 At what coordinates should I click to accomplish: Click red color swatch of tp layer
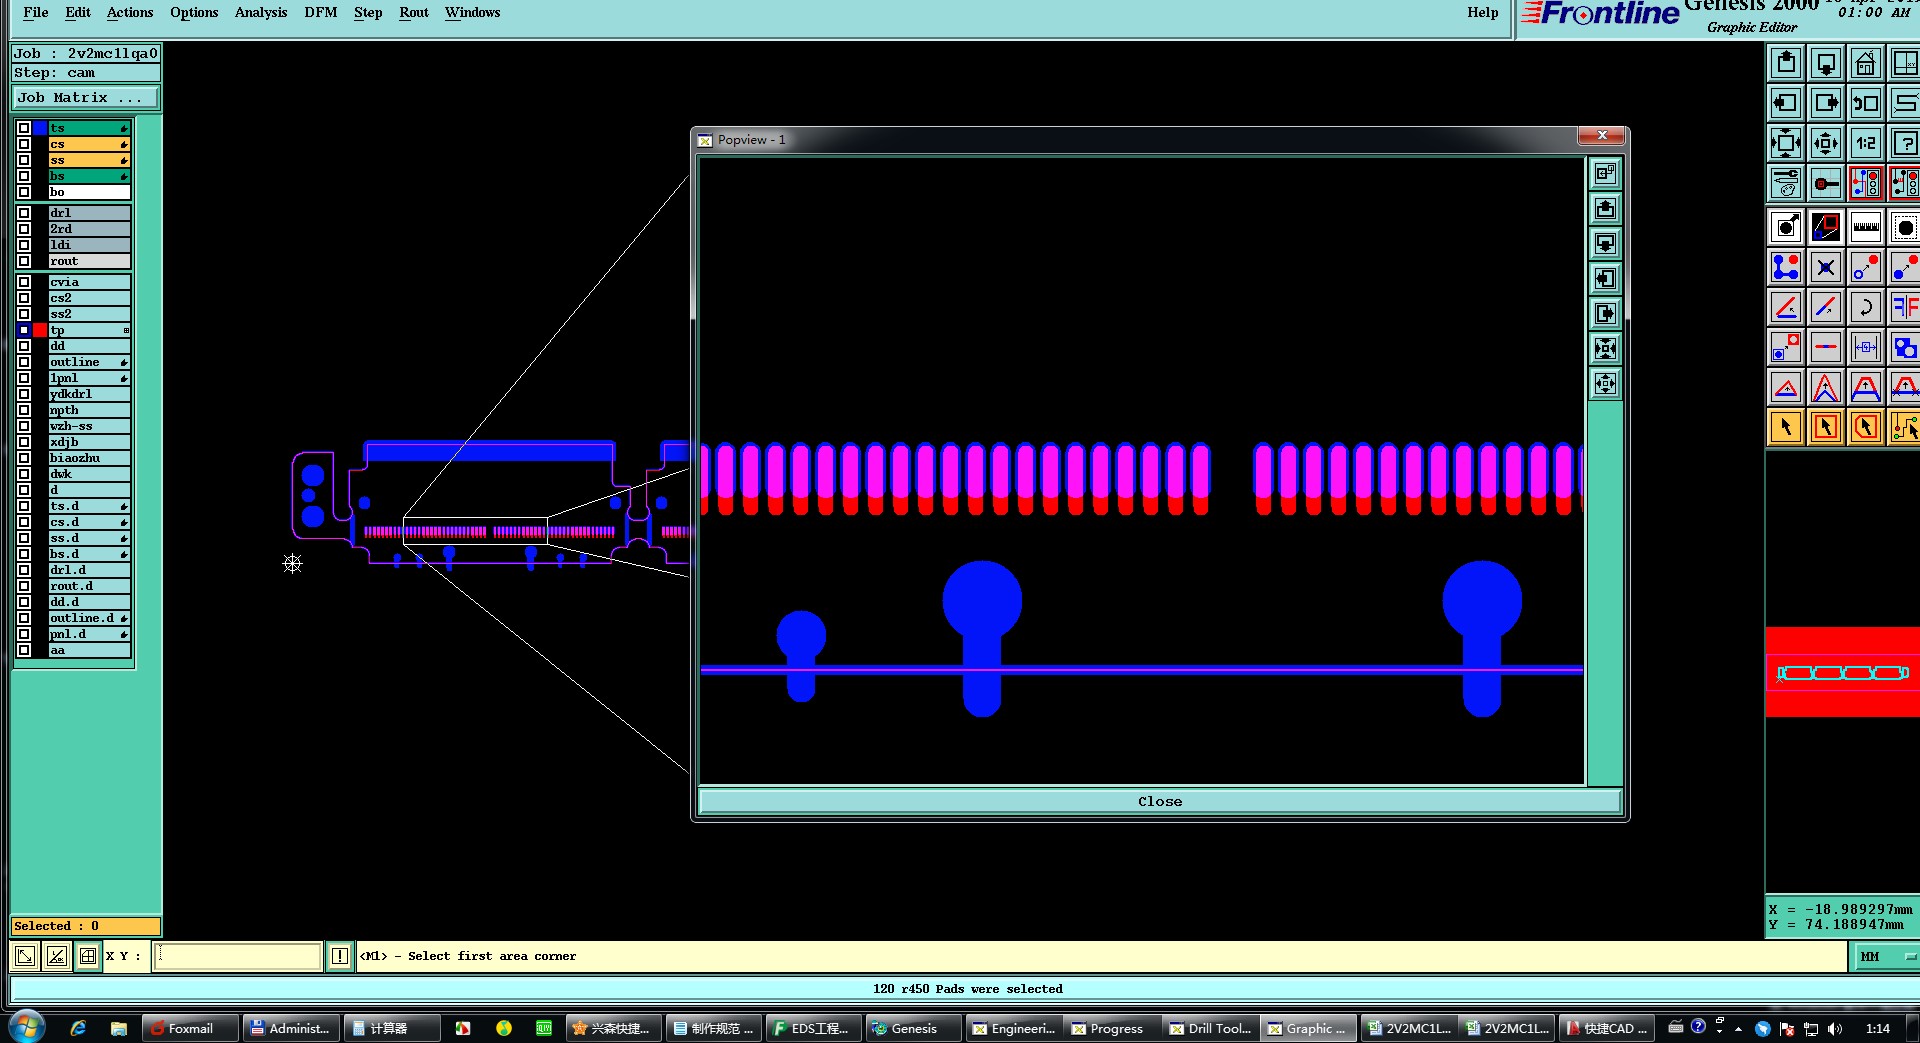point(40,330)
